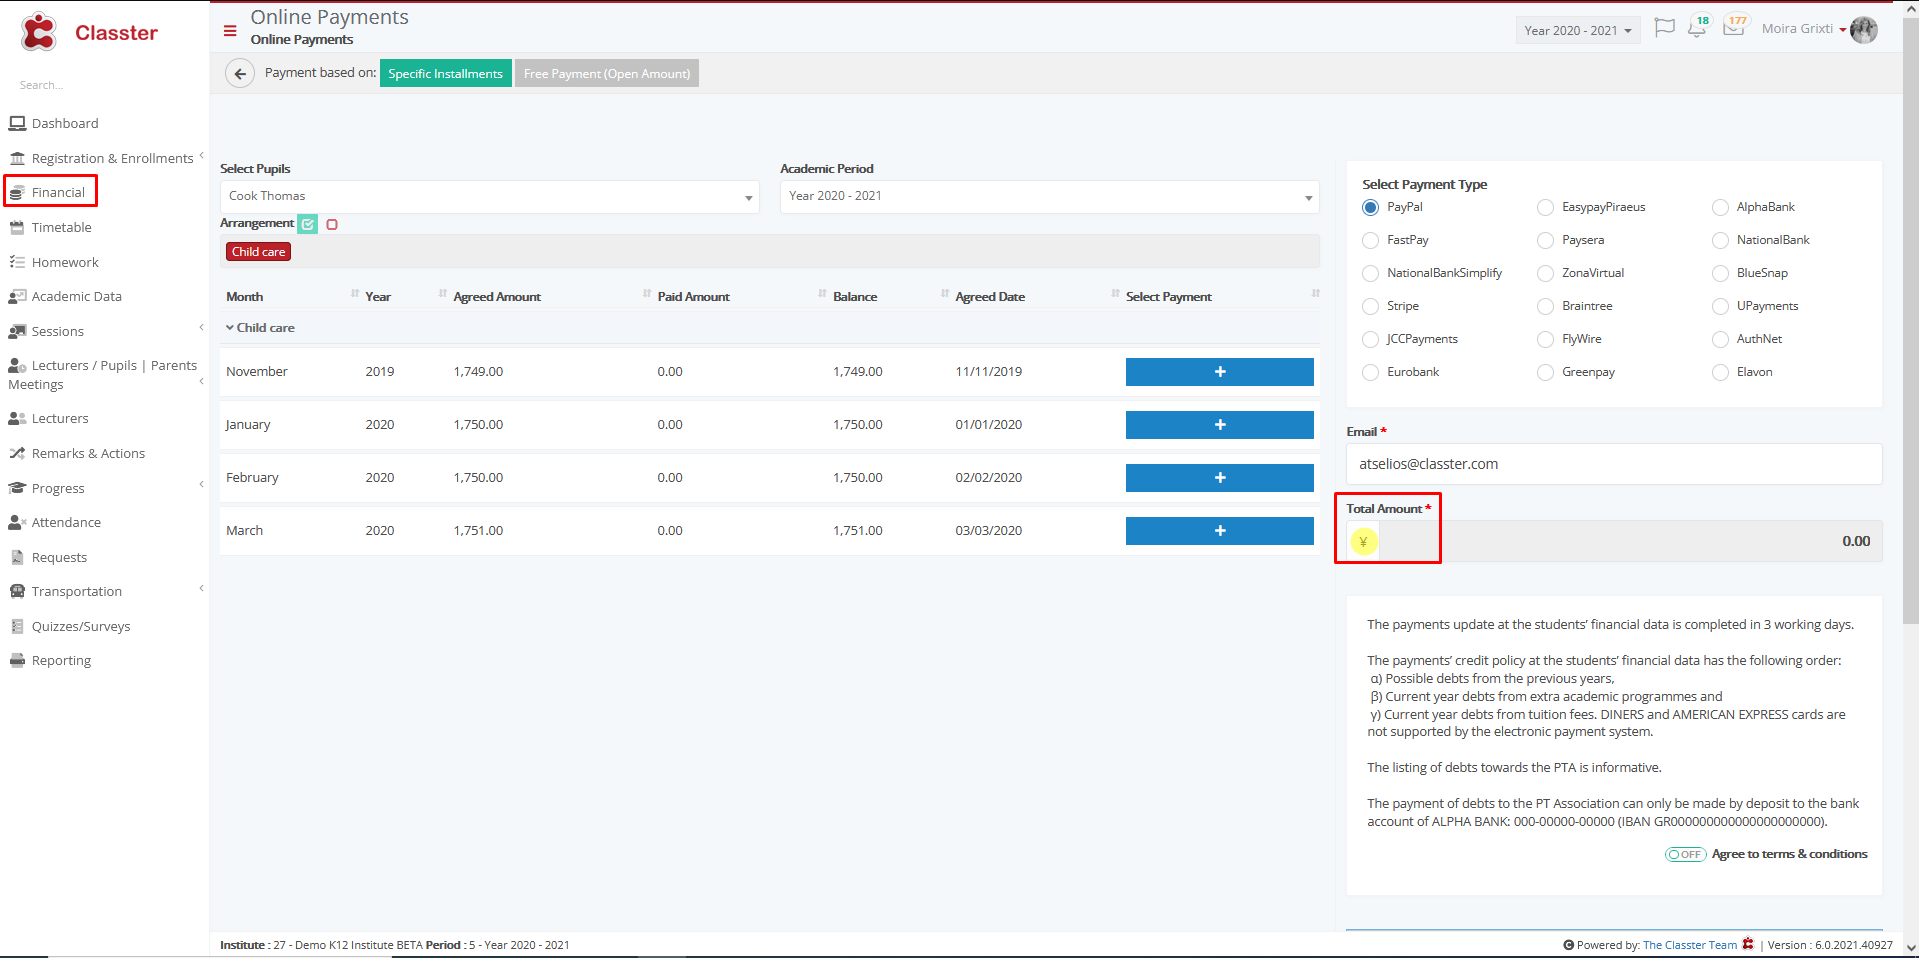
Task: Click the Registration & Enrollments building icon
Action: tap(17, 158)
